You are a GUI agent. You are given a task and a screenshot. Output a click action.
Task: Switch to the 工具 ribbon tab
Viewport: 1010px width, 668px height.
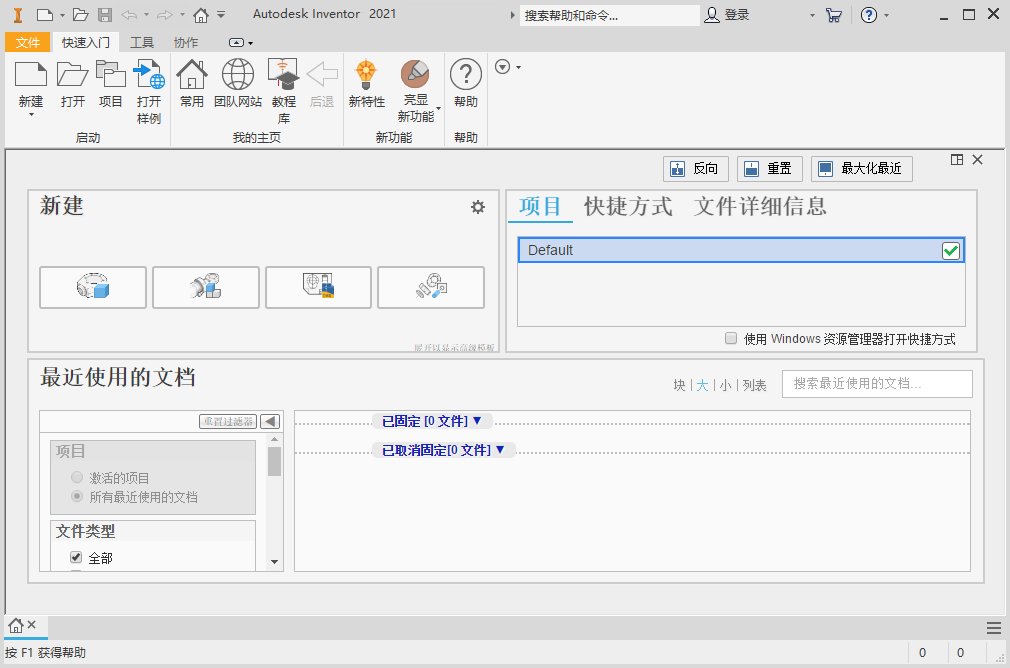(142, 42)
